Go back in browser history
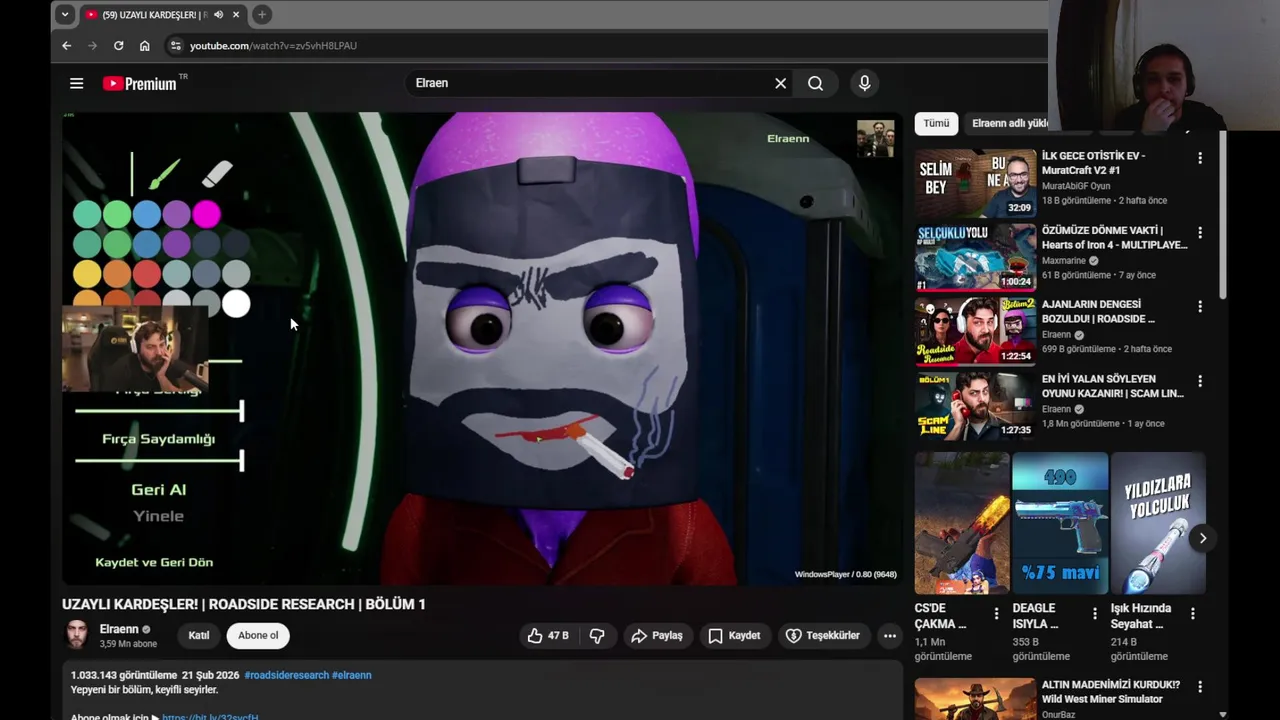The image size is (1280, 720). [x=66, y=45]
